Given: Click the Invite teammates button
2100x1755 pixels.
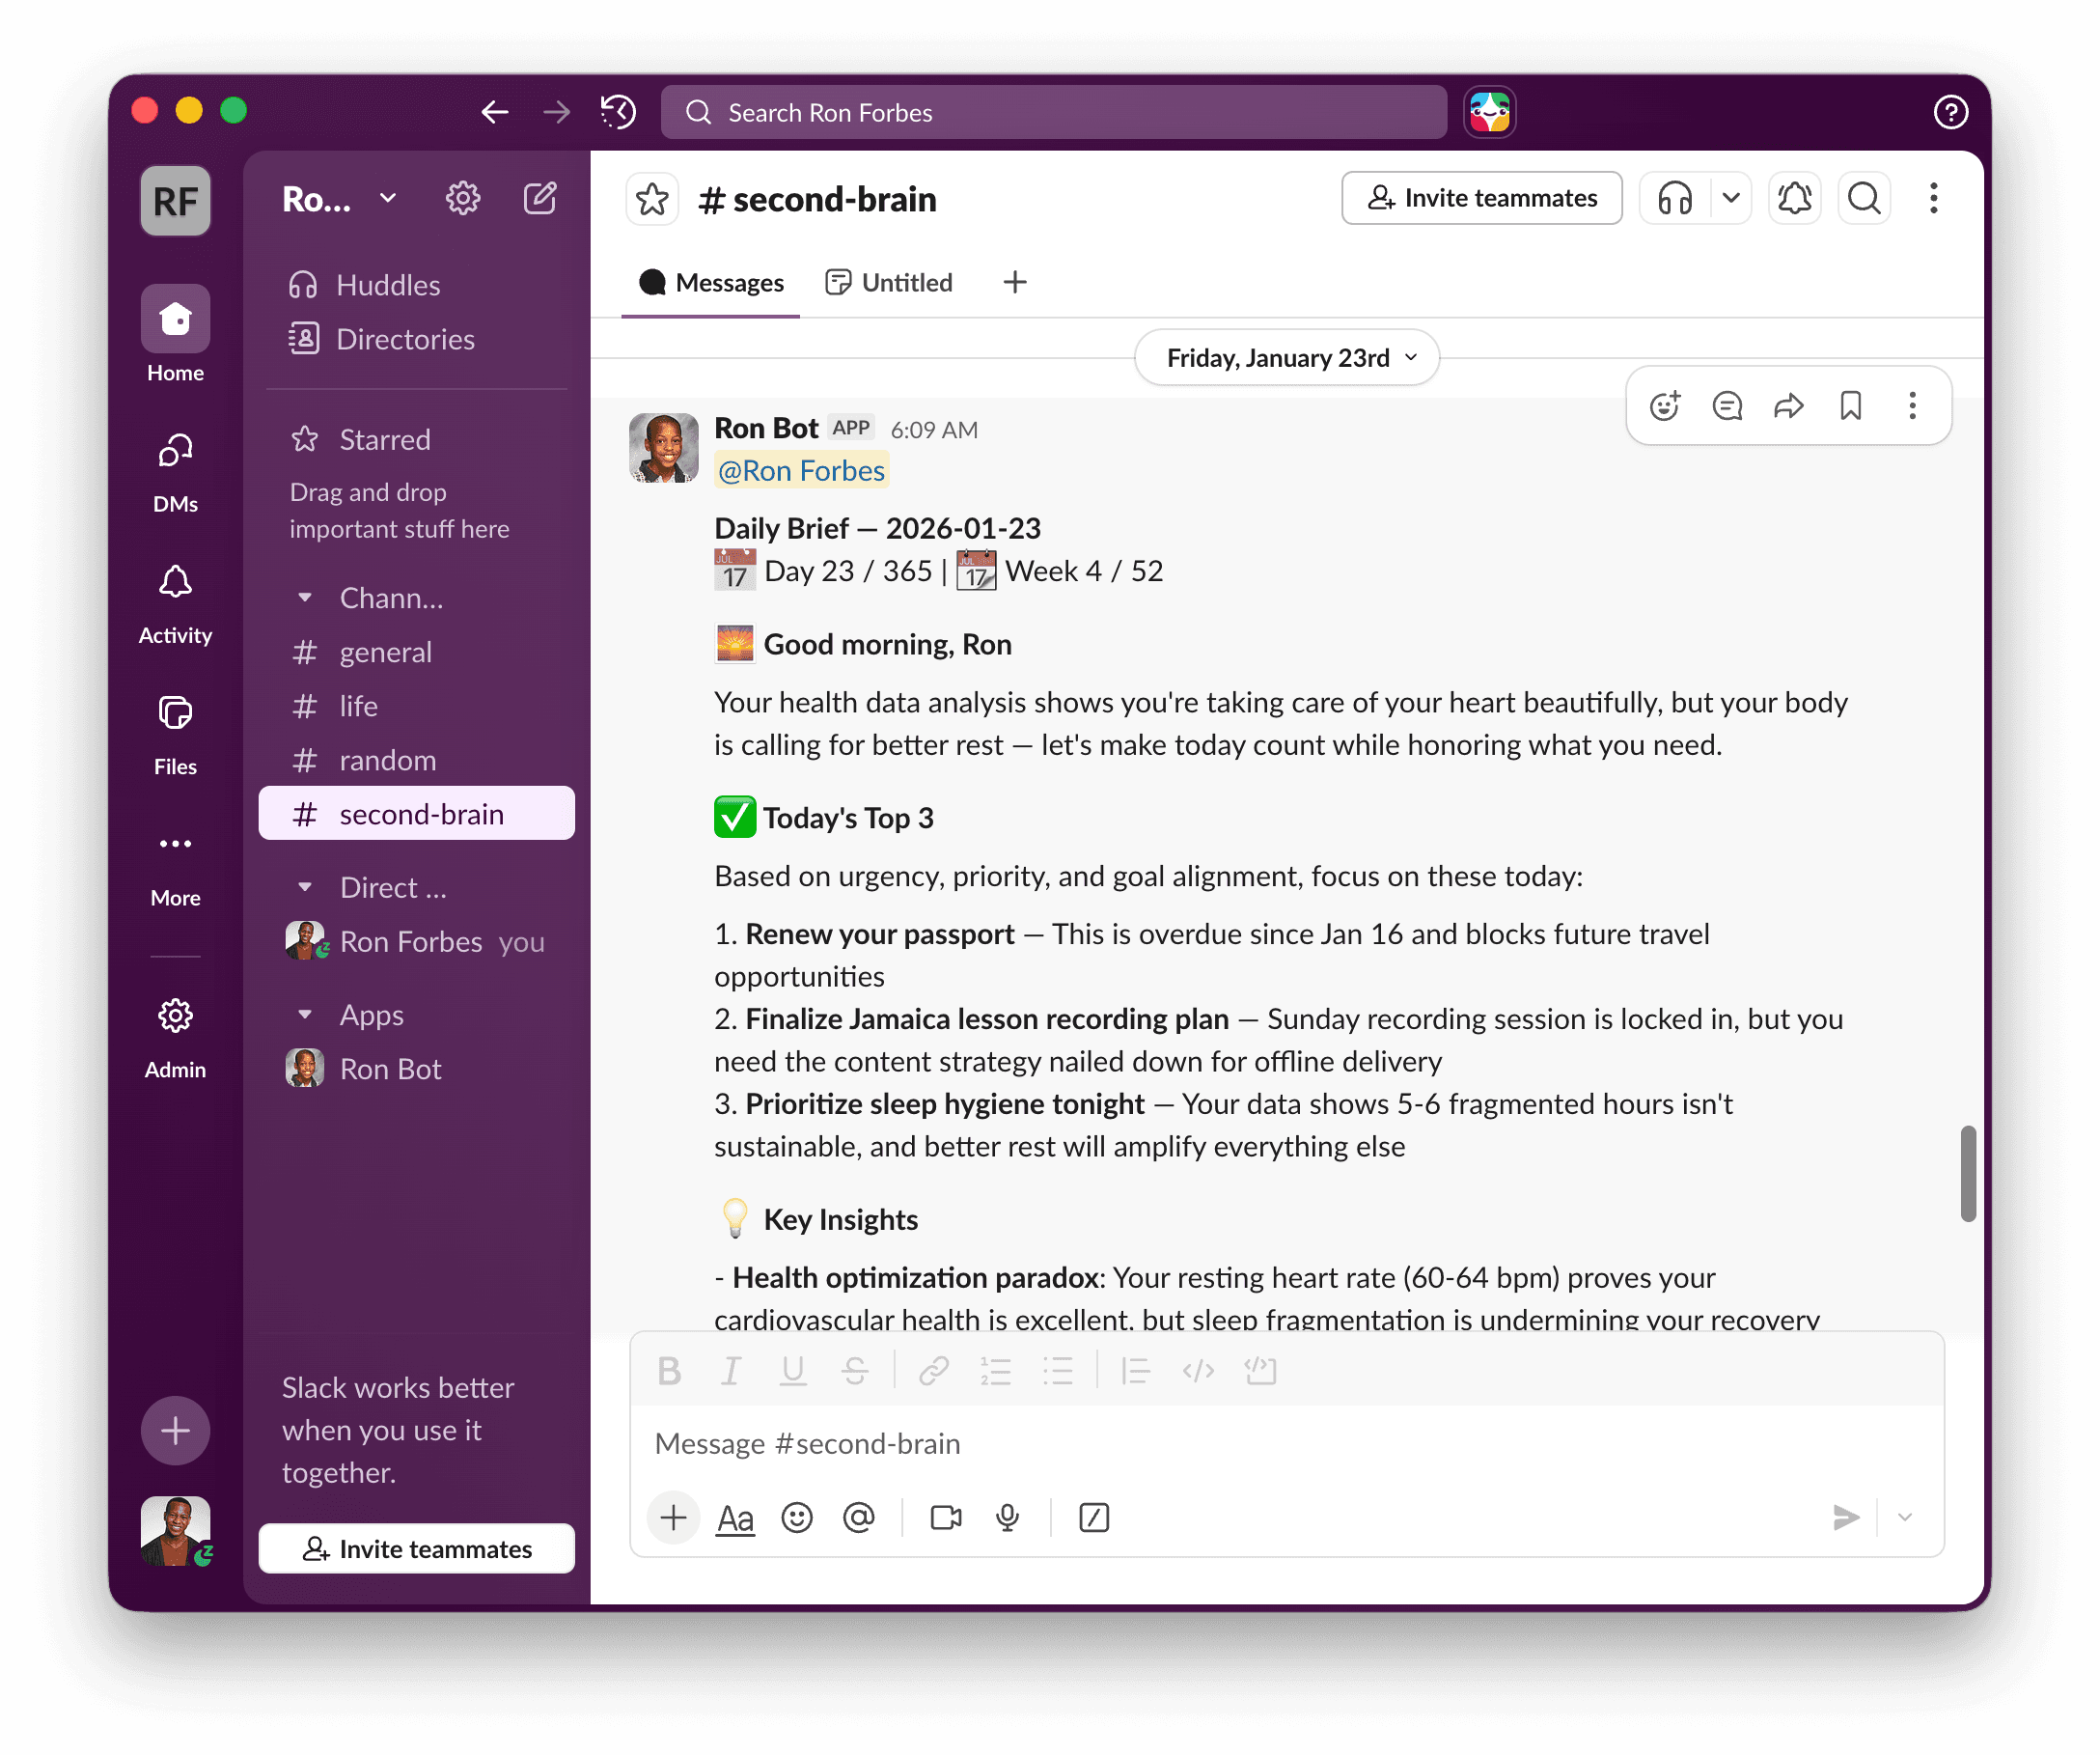Looking at the screenshot, I should pyautogui.click(x=1481, y=198).
